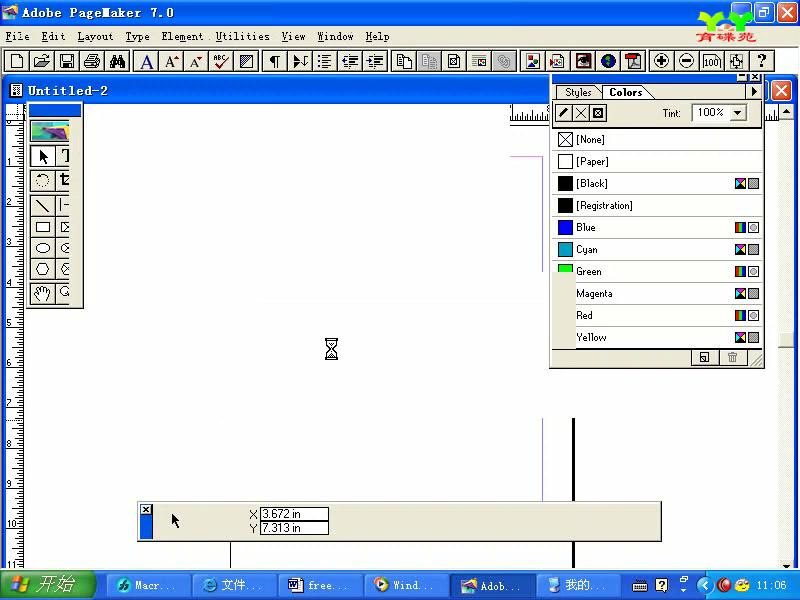Toggle the Both stroke and fill button
800x600 pixels.
[x=598, y=113]
